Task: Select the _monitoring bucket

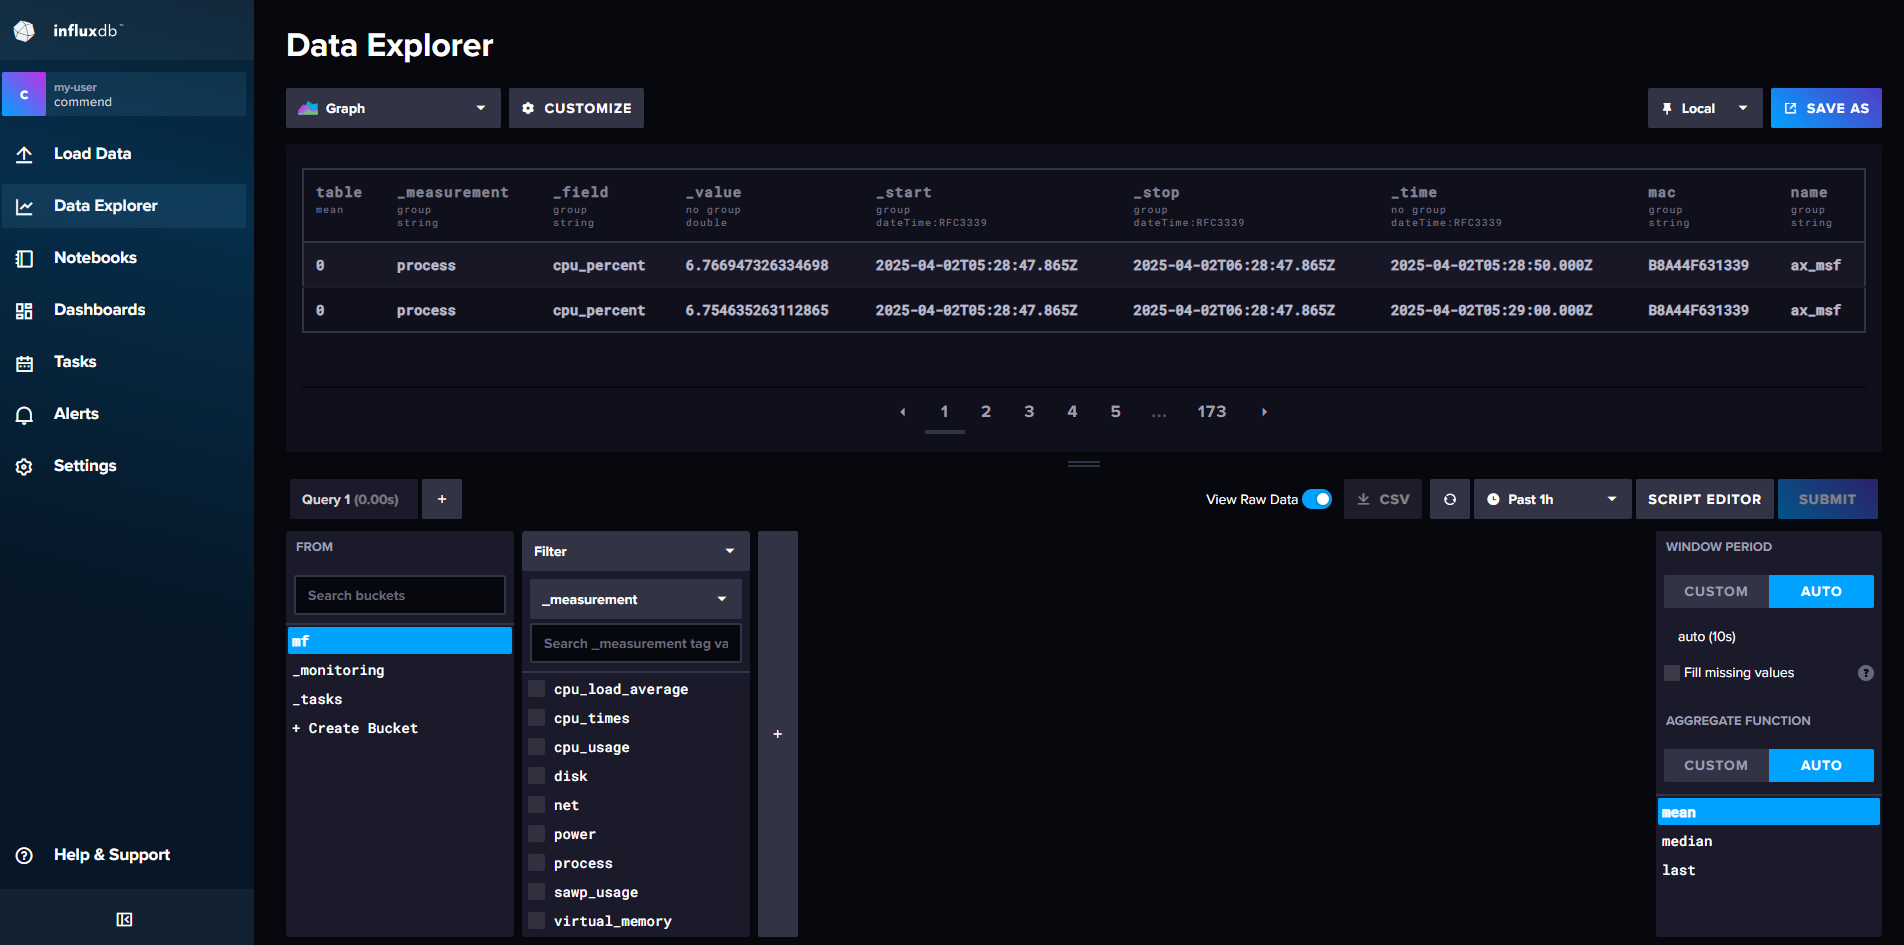Action: click(x=400, y=670)
